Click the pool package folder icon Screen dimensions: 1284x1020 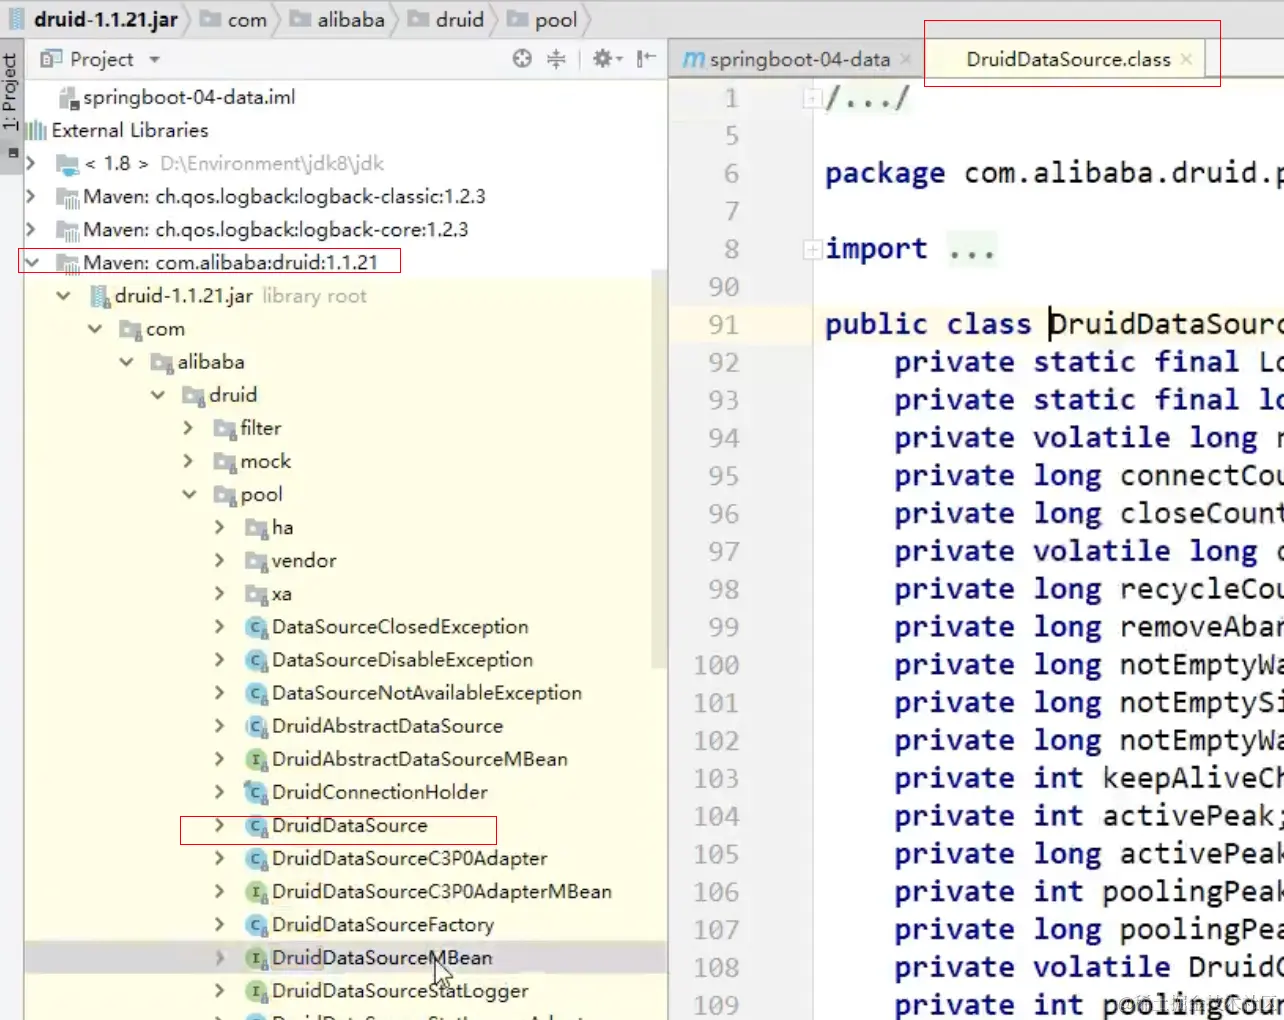(225, 495)
